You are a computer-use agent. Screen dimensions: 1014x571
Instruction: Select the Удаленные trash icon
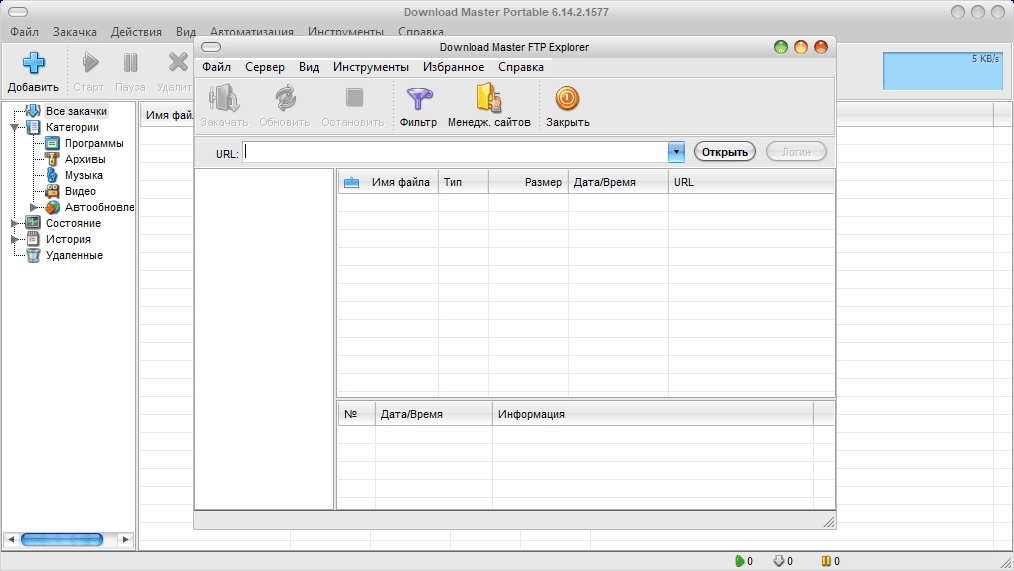[33, 255]
